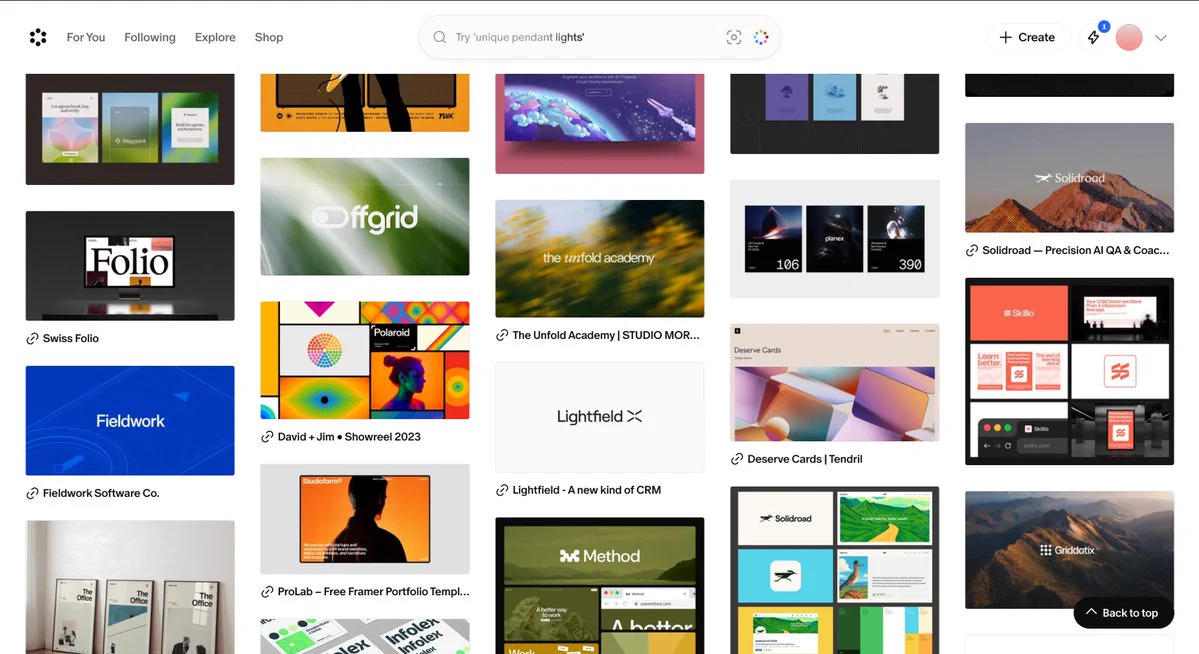Open the Lightfield CRM link
The height and width of the screenshot is (654, 1199).
pyautogui.click(x=587, y=490)
